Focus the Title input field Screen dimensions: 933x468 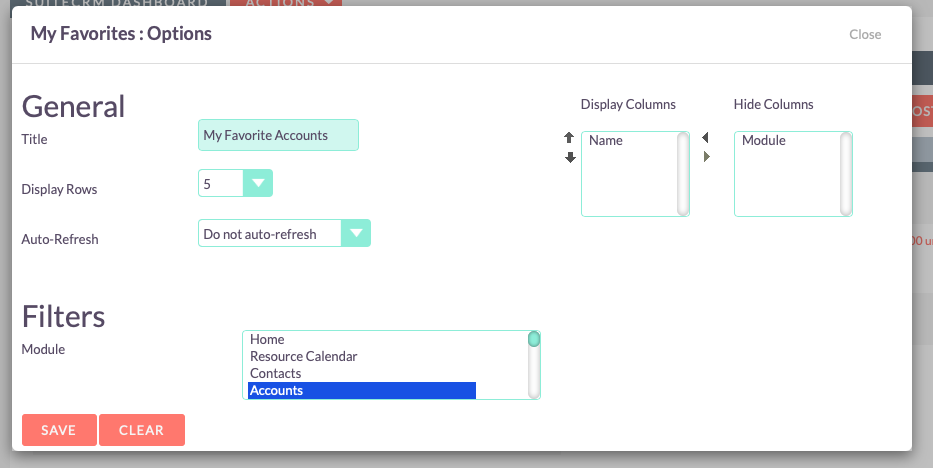(x=278, y=135)
